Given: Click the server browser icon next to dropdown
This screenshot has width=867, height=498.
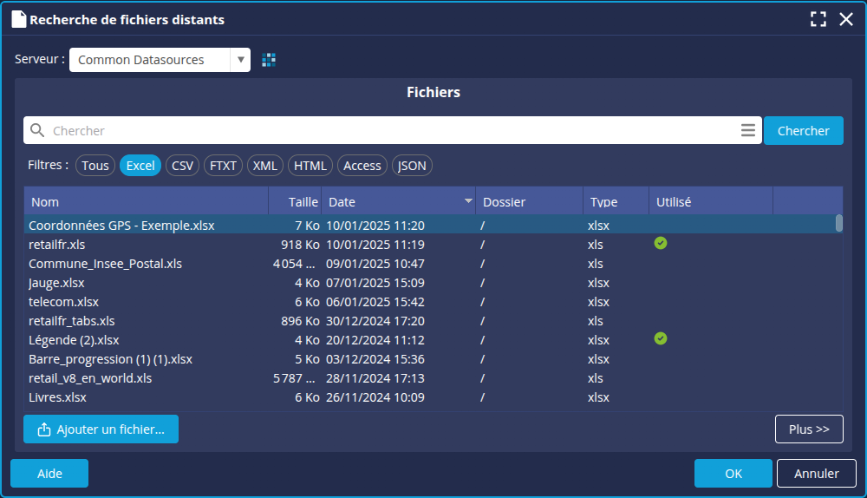Looking at the screenshot, I should coord(268,60).
